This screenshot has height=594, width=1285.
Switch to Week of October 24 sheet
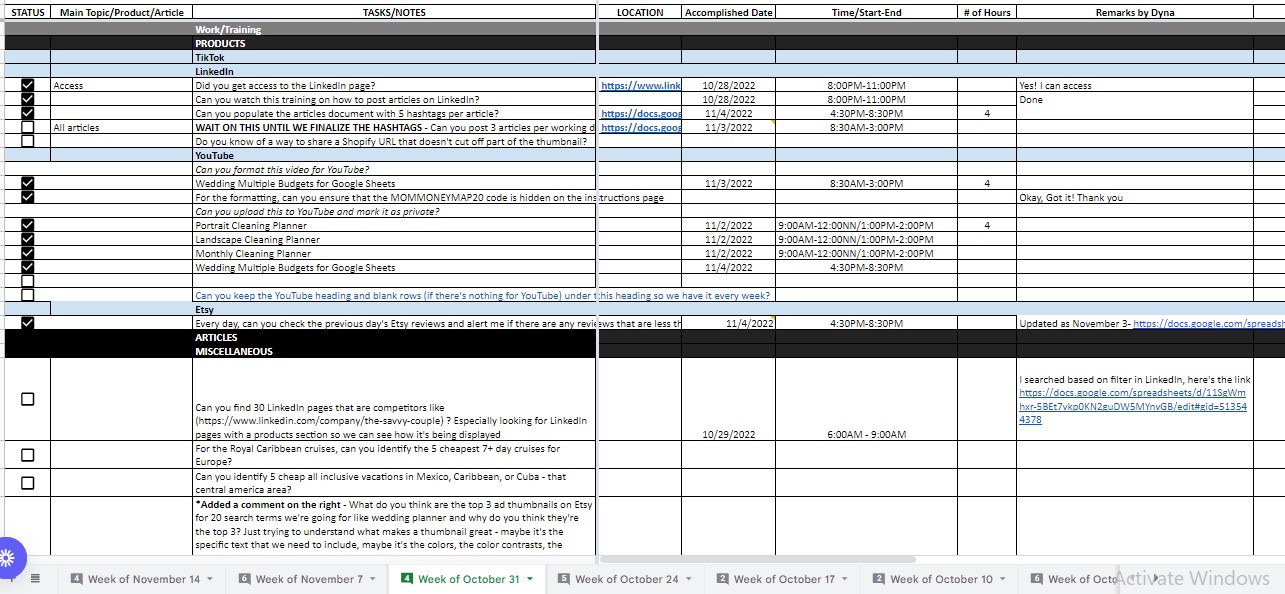[627, 579]
